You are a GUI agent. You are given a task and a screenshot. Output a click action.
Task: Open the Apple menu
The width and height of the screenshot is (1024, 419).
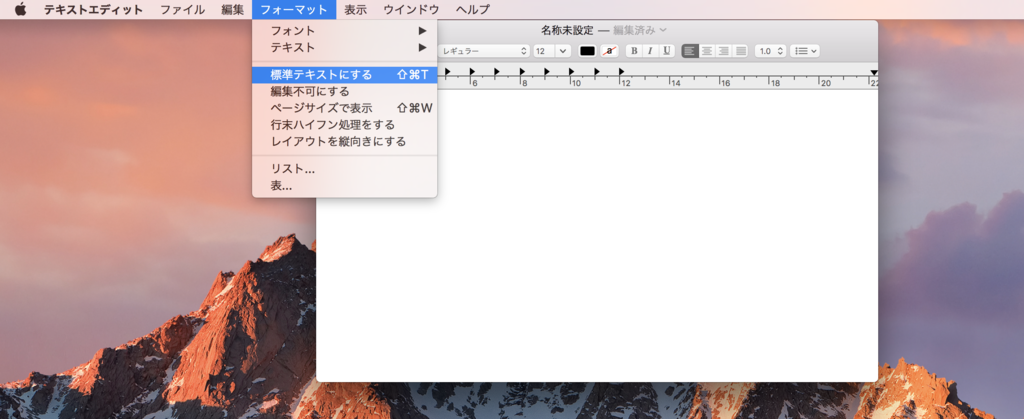coord(21,9)
